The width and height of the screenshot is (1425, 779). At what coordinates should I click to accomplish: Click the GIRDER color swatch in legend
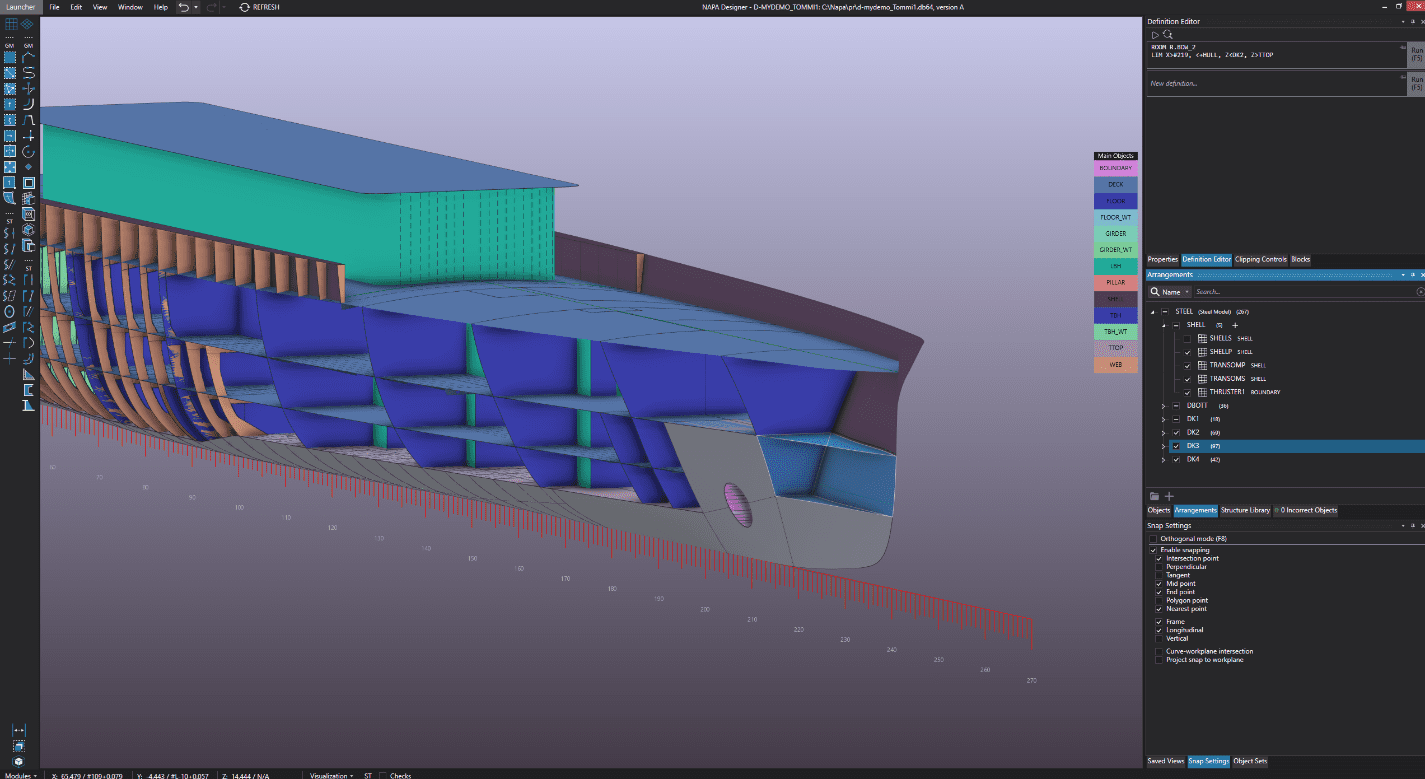click(x=1115, y=234)
